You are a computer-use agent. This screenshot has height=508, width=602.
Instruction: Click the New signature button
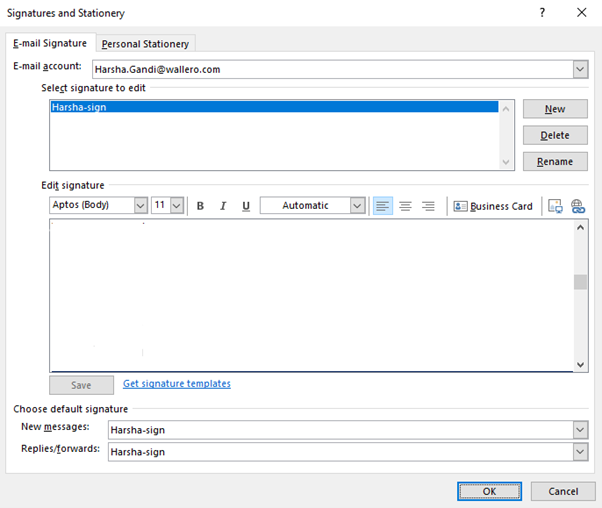tap(555, 109)
